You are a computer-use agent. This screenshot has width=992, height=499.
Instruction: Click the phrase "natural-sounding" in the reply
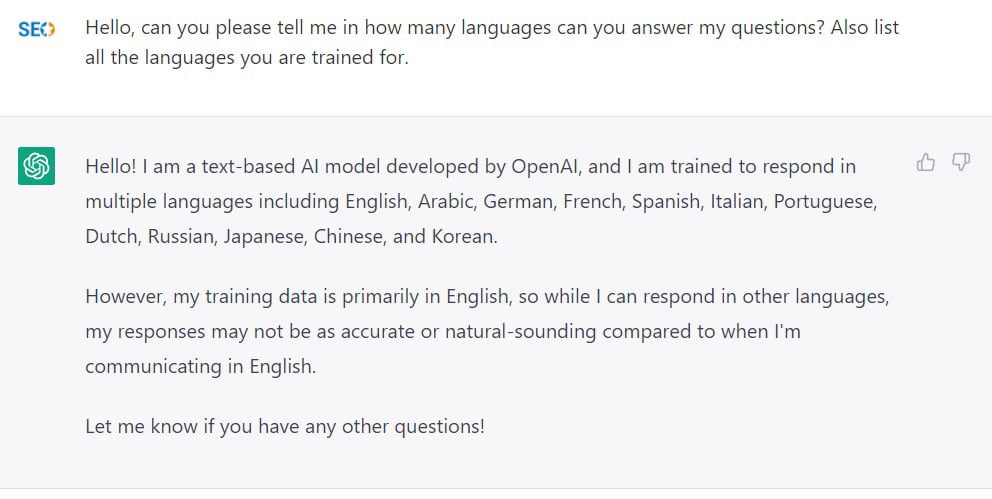click(x=520, y=332)
